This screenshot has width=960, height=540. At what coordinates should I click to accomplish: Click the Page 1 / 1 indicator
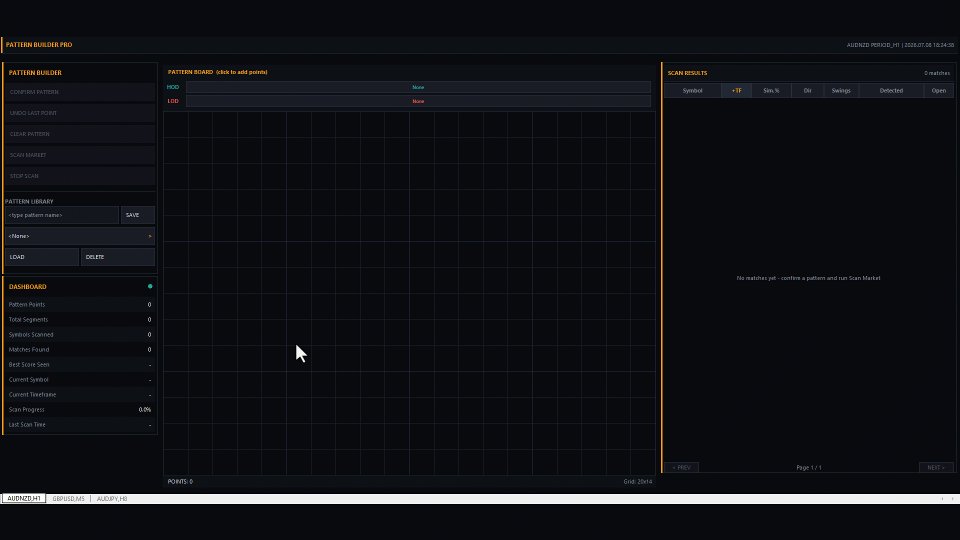point(809,467)
